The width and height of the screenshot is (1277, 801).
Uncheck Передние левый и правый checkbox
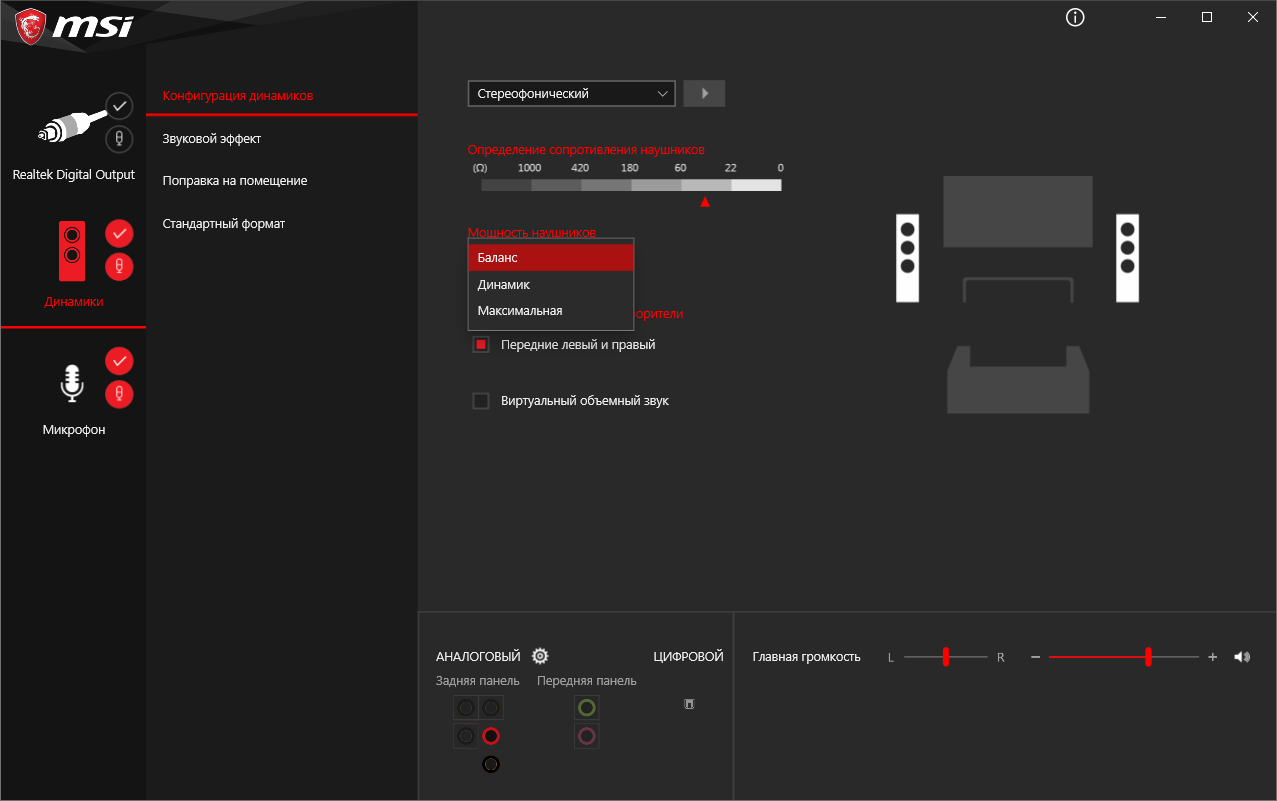click(481, 344)
